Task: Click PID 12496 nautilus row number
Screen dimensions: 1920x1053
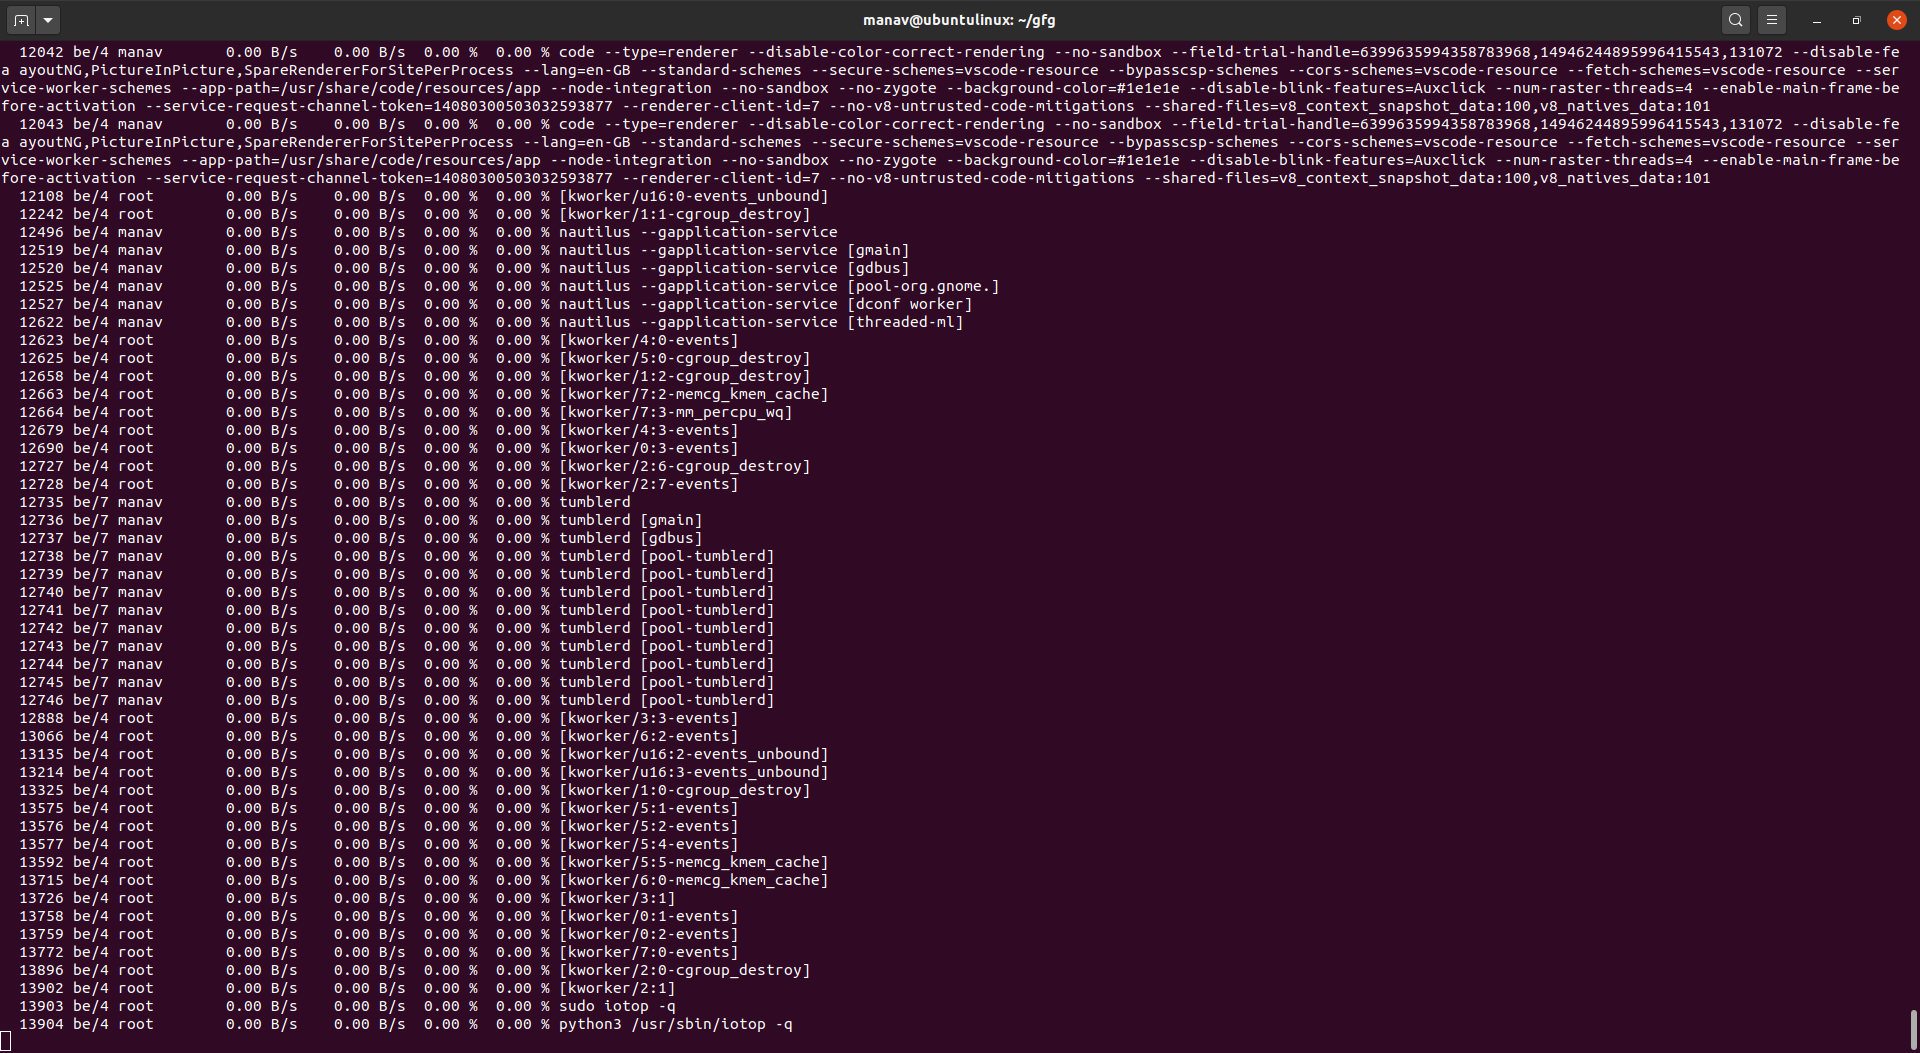Action: click(x=41, y=232)
